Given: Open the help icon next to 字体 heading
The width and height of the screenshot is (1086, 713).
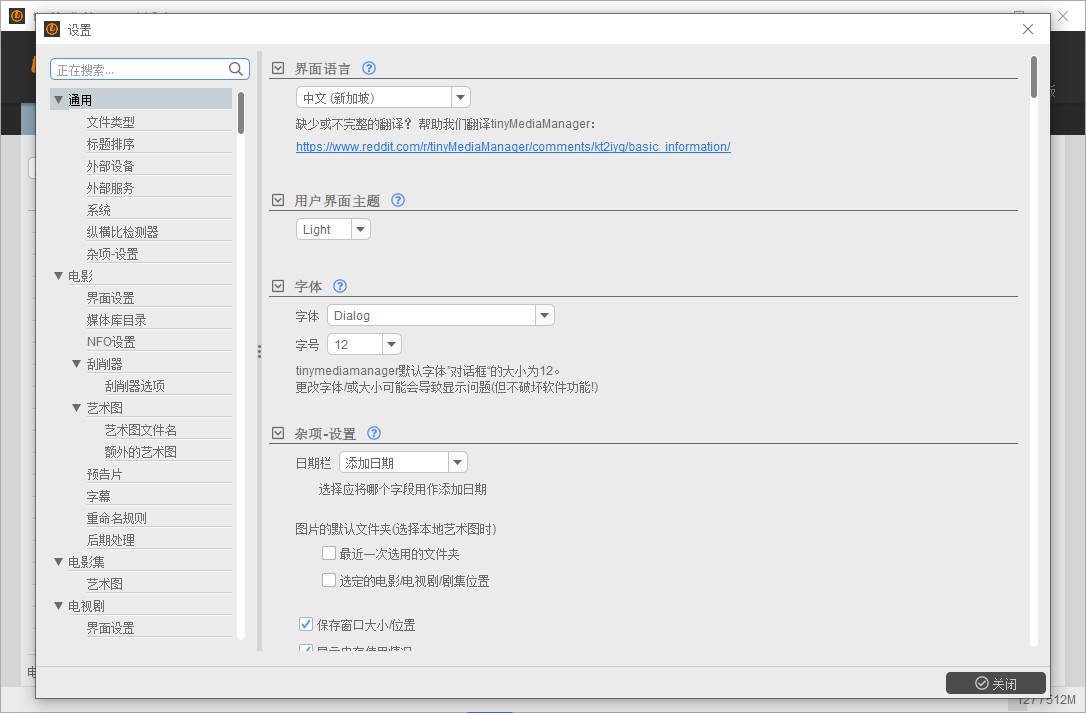Looking at the screenshot, I should click(x=339, y=286).
